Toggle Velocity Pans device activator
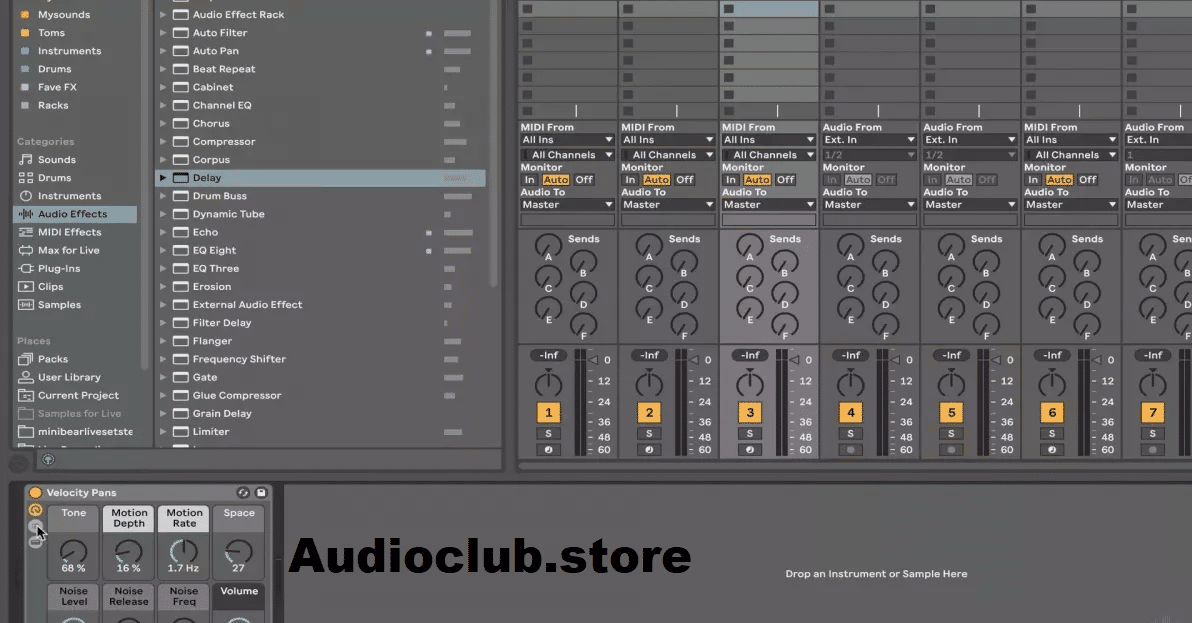The image size is (1192, 623). (35, 492)
